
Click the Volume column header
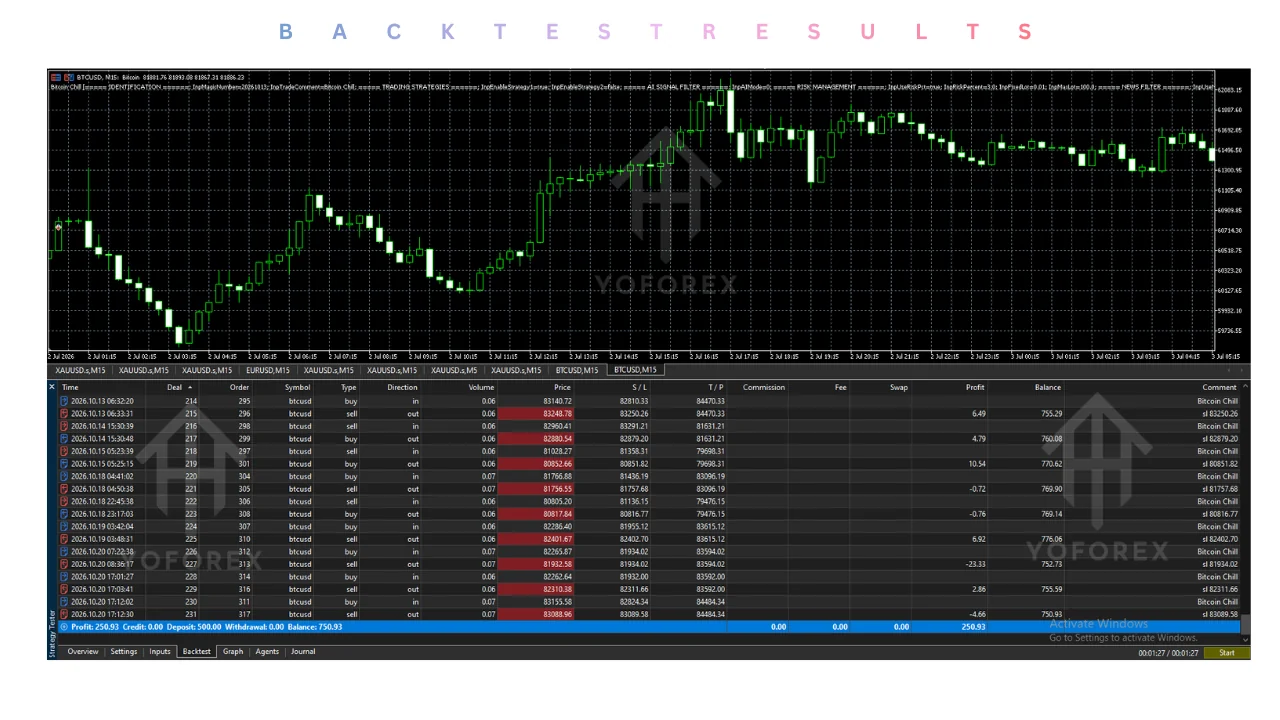click(482, 387)
